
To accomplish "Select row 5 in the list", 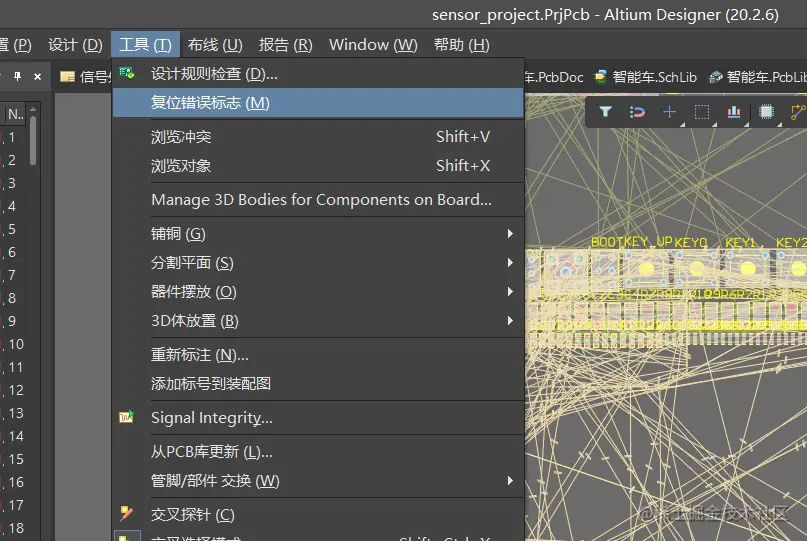I will pos(12,230).
